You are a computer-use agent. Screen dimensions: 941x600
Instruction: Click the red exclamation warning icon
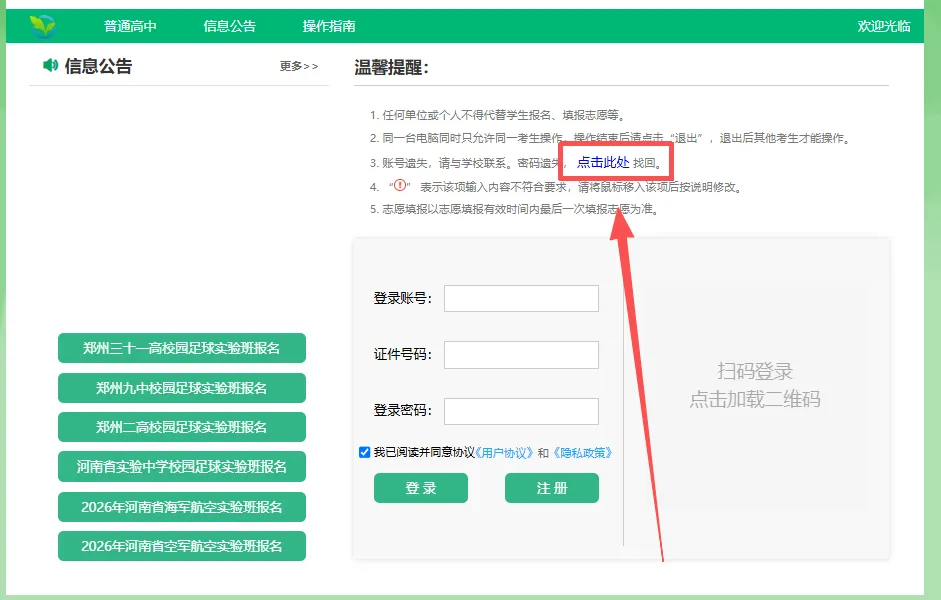pos(400,185)
